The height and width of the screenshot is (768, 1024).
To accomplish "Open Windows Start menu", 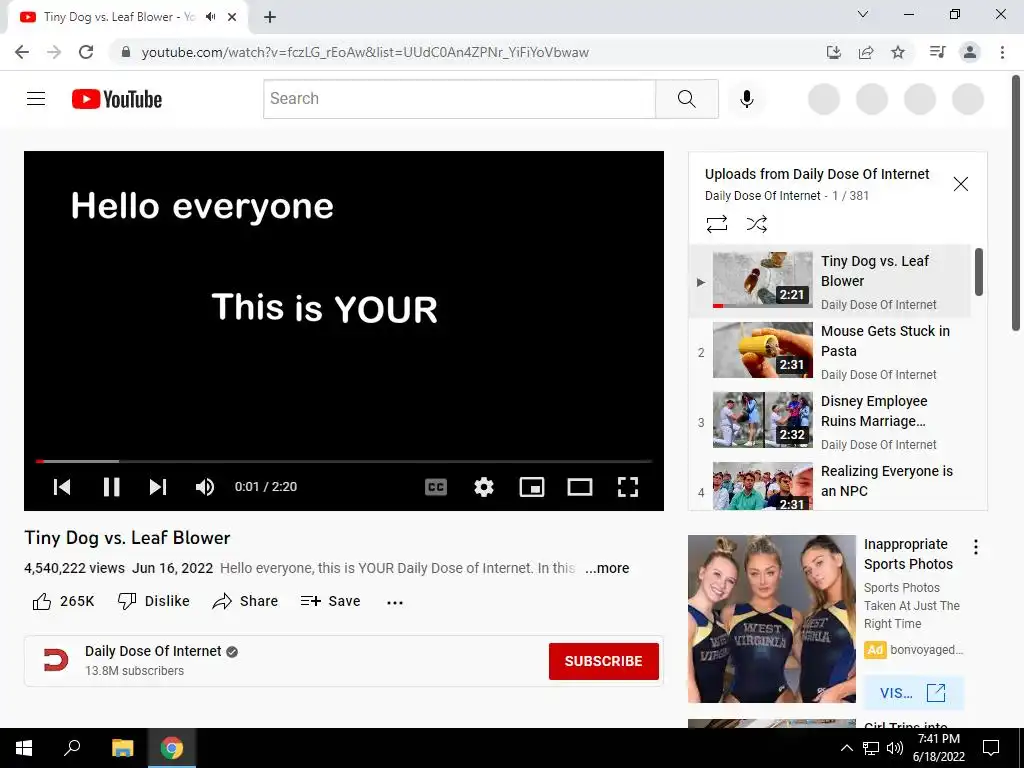I will pos(24,748).
